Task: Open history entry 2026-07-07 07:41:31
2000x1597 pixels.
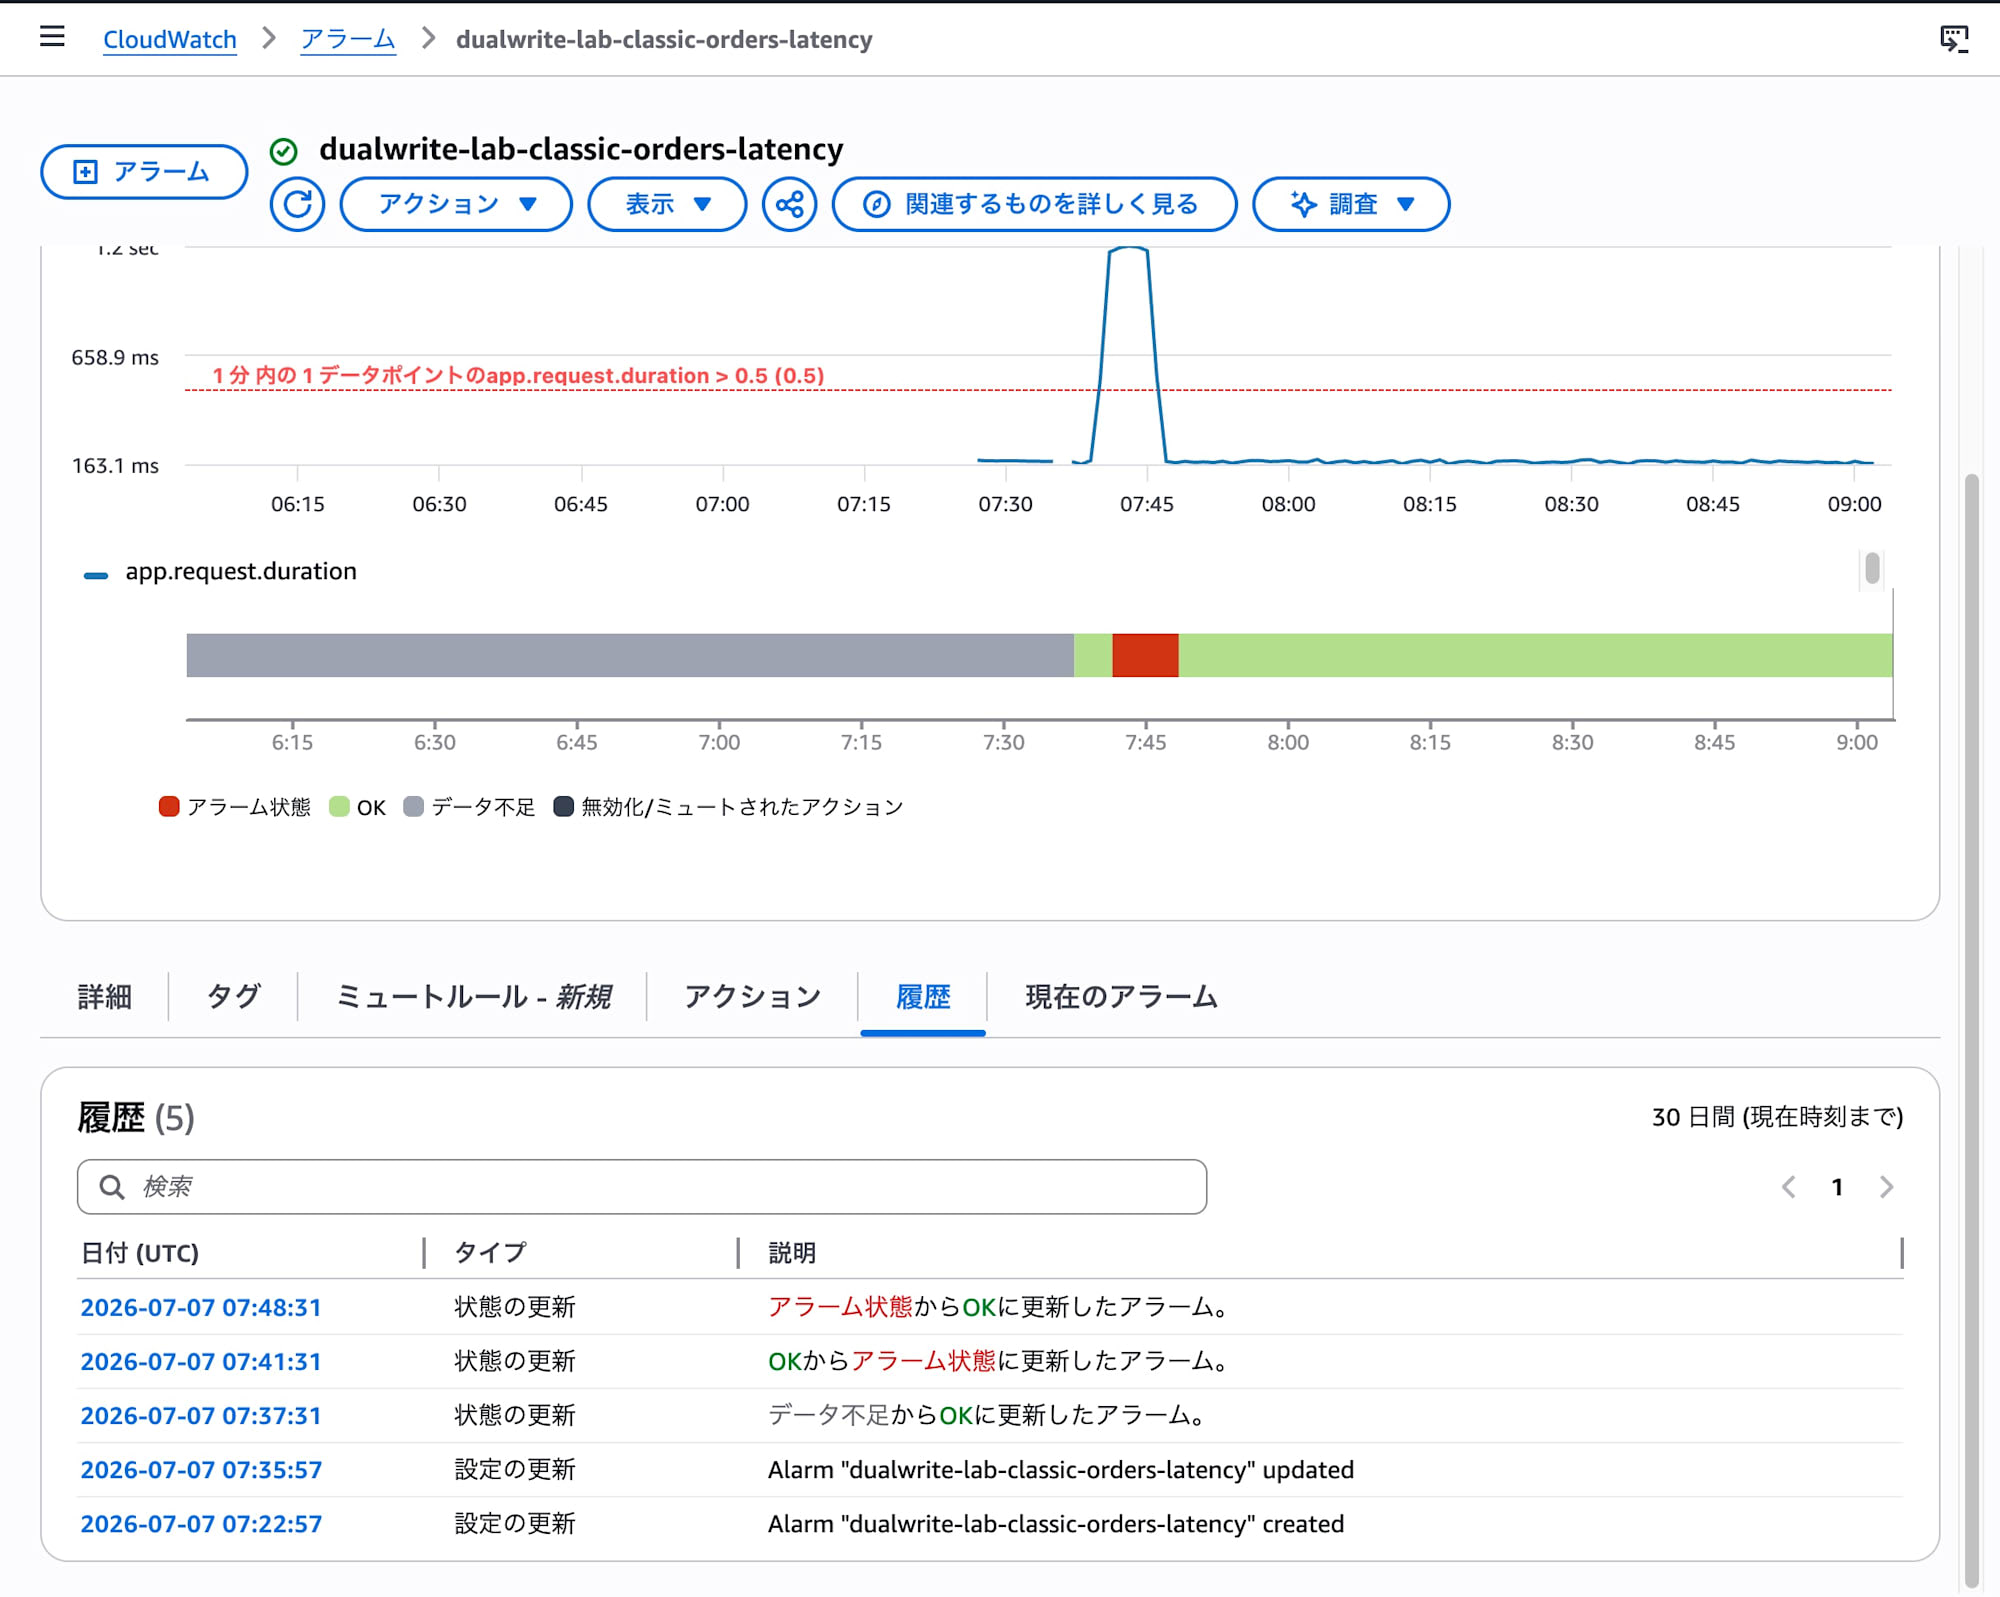Action: click(201, 1361)
